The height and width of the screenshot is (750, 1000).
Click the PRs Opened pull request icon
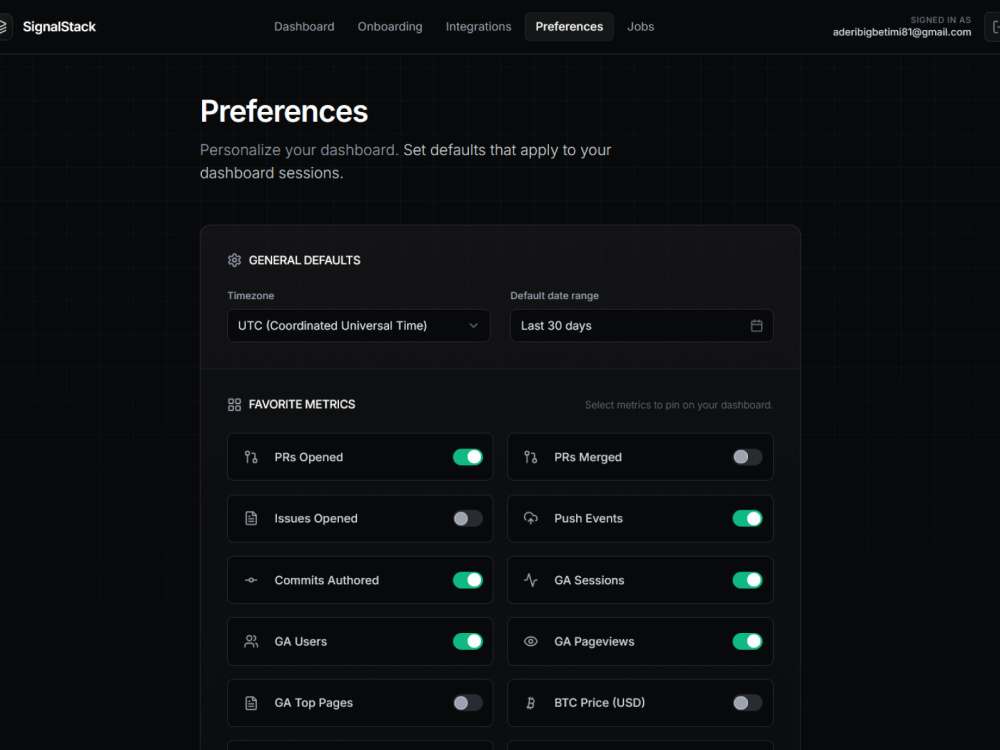pos(251,457)
